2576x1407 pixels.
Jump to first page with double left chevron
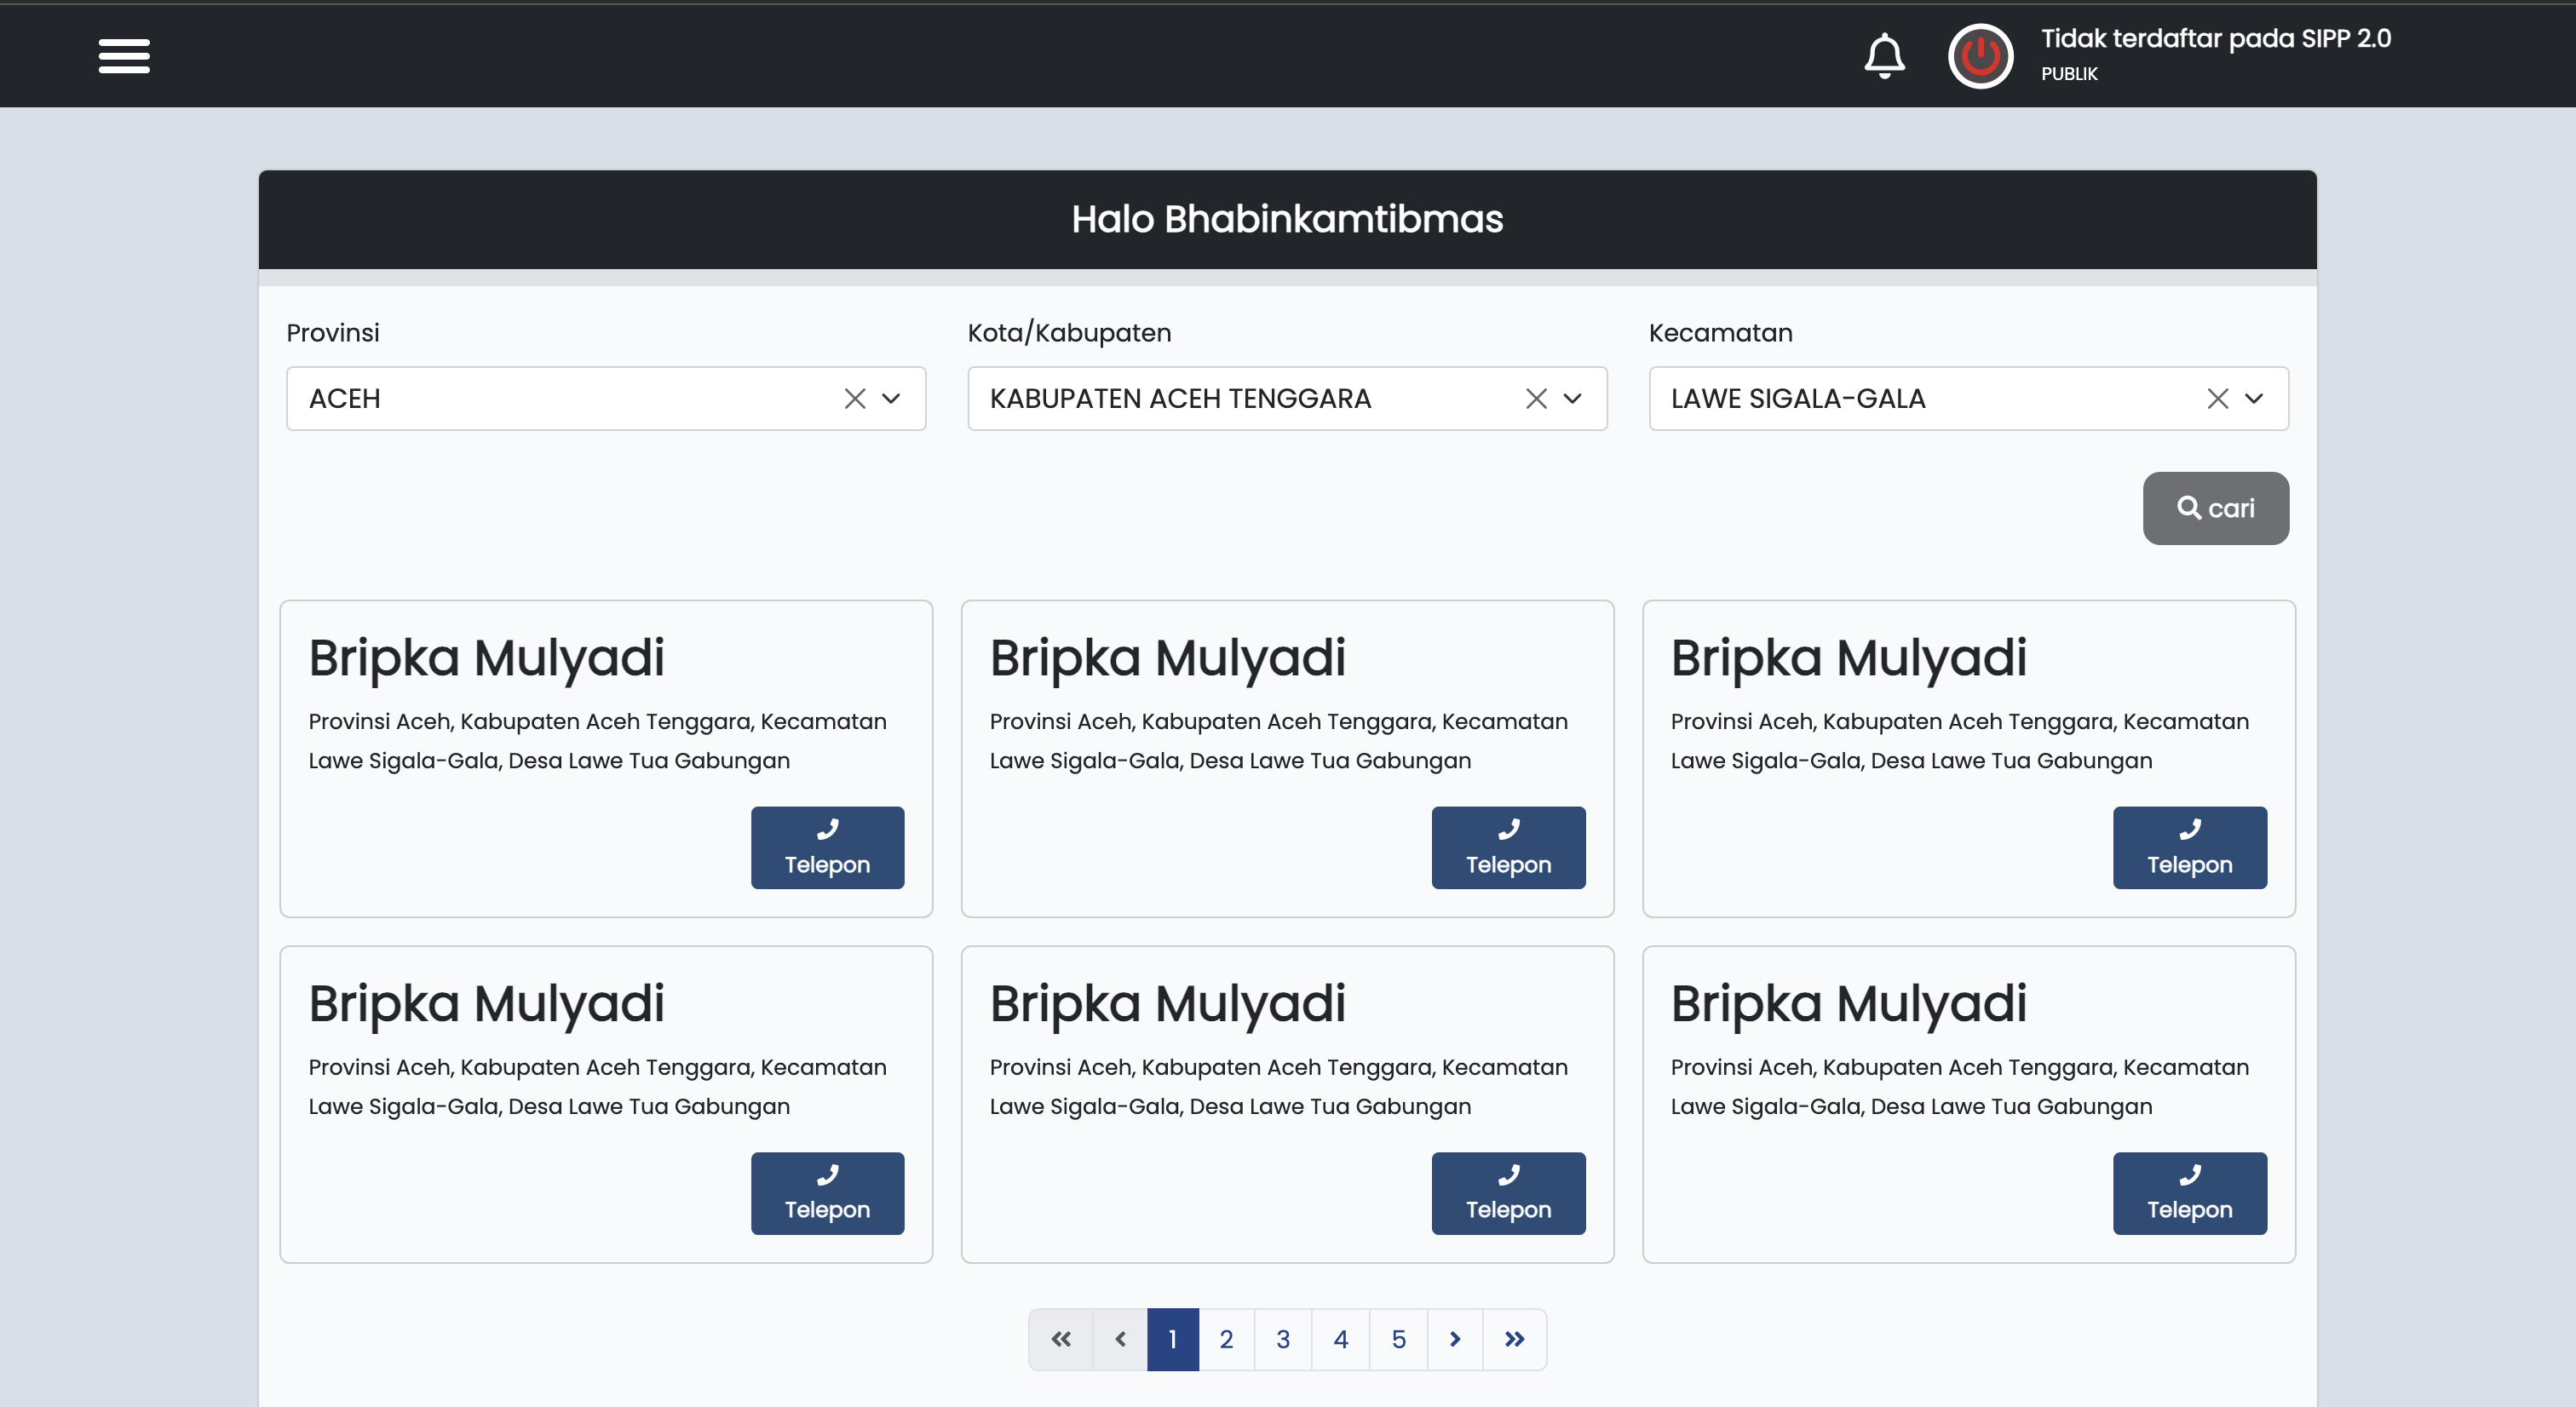1061,1339
